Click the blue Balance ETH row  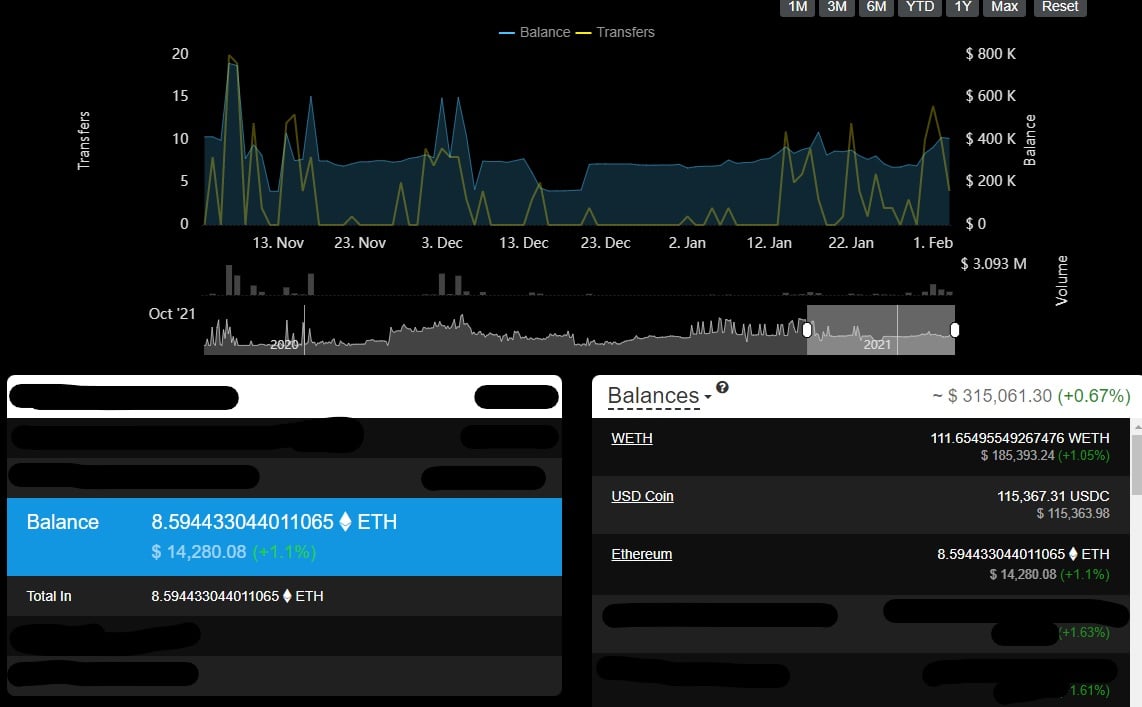point(284,537)
